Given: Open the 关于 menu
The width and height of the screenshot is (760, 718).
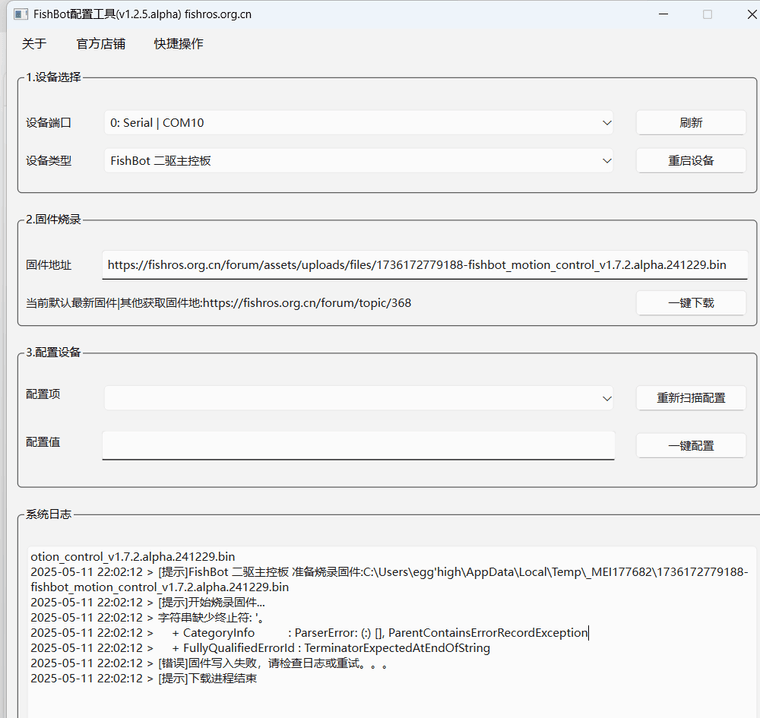Looking at the screenshot, I should click(34, 44).
